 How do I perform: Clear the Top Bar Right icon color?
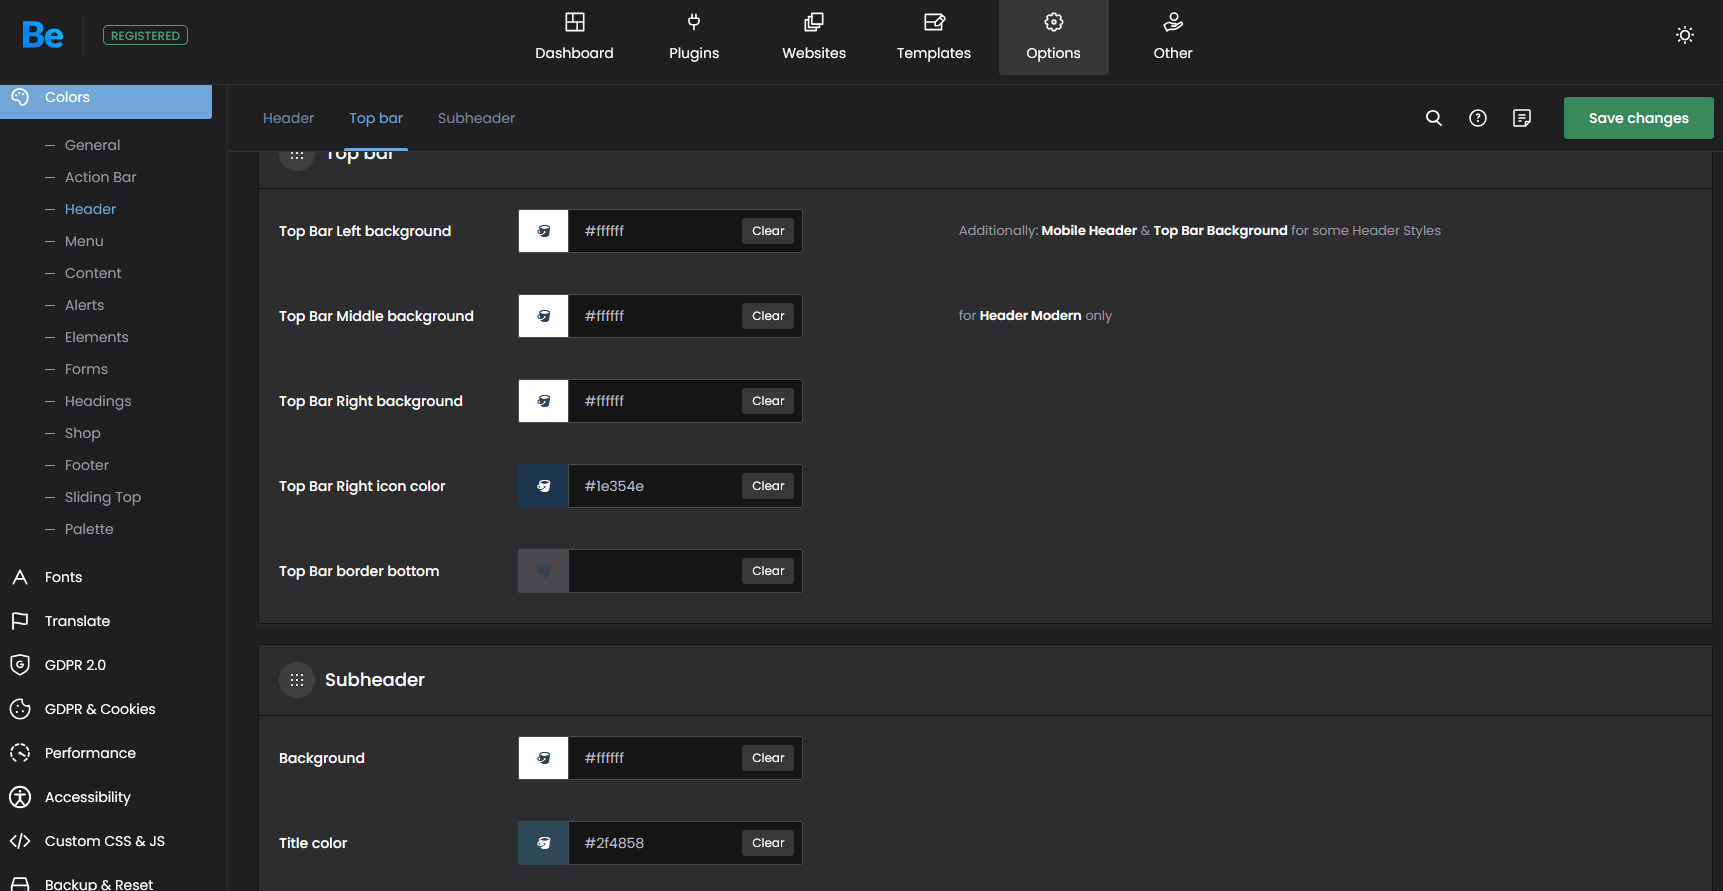click(x=767, y=486)
